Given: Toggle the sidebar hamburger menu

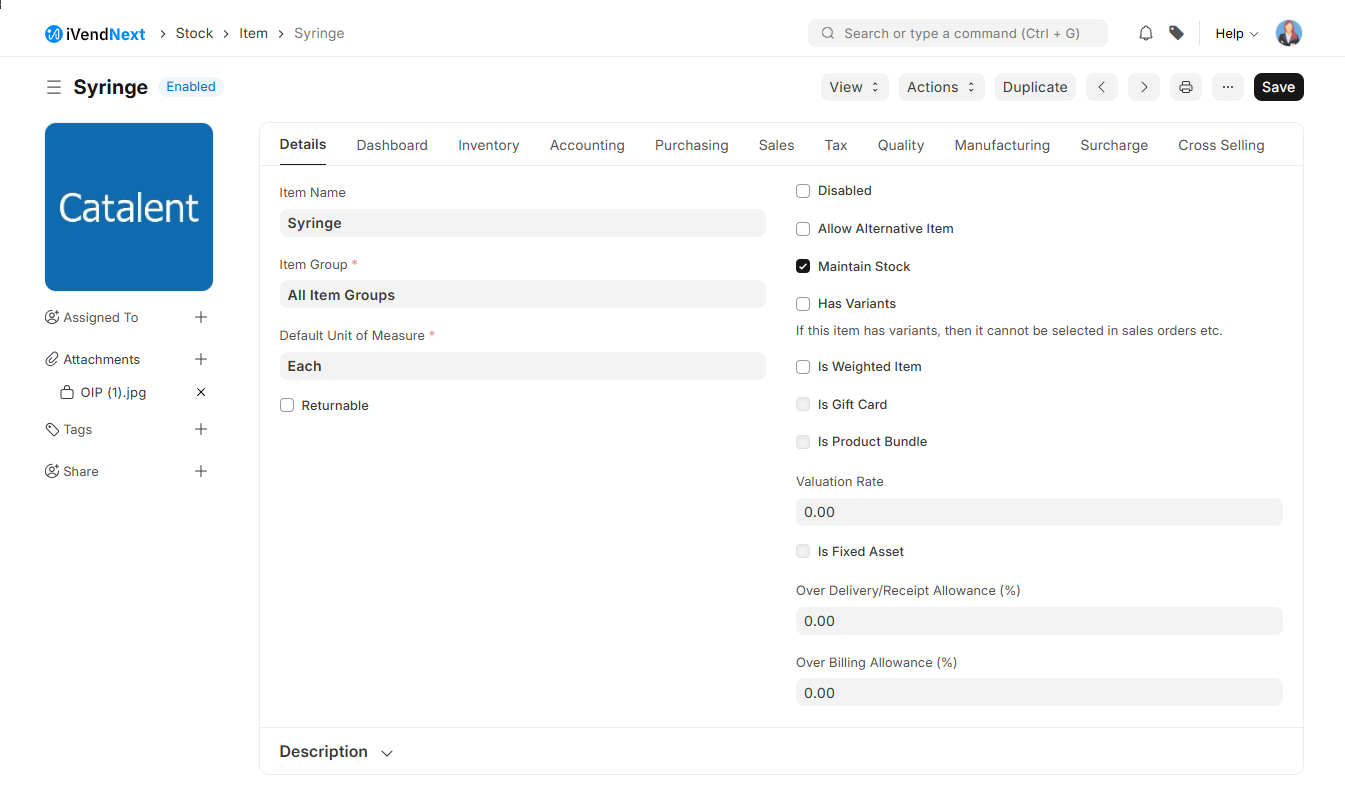Looking at the screenshot, I should (x=54, y=87).
